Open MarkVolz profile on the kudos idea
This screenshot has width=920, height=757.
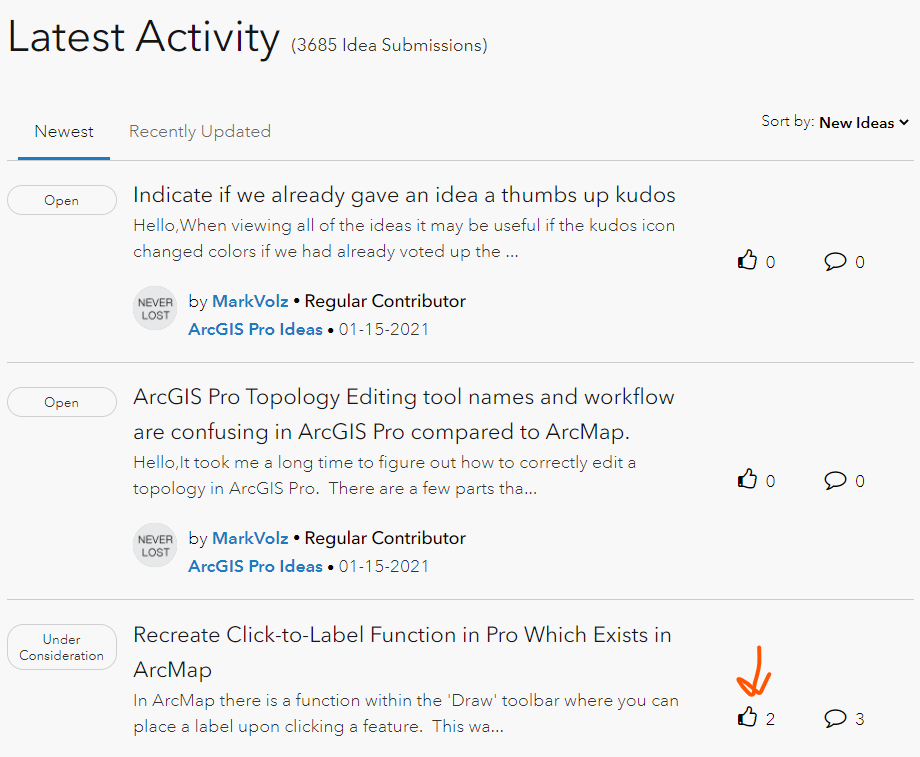(250, 301)
